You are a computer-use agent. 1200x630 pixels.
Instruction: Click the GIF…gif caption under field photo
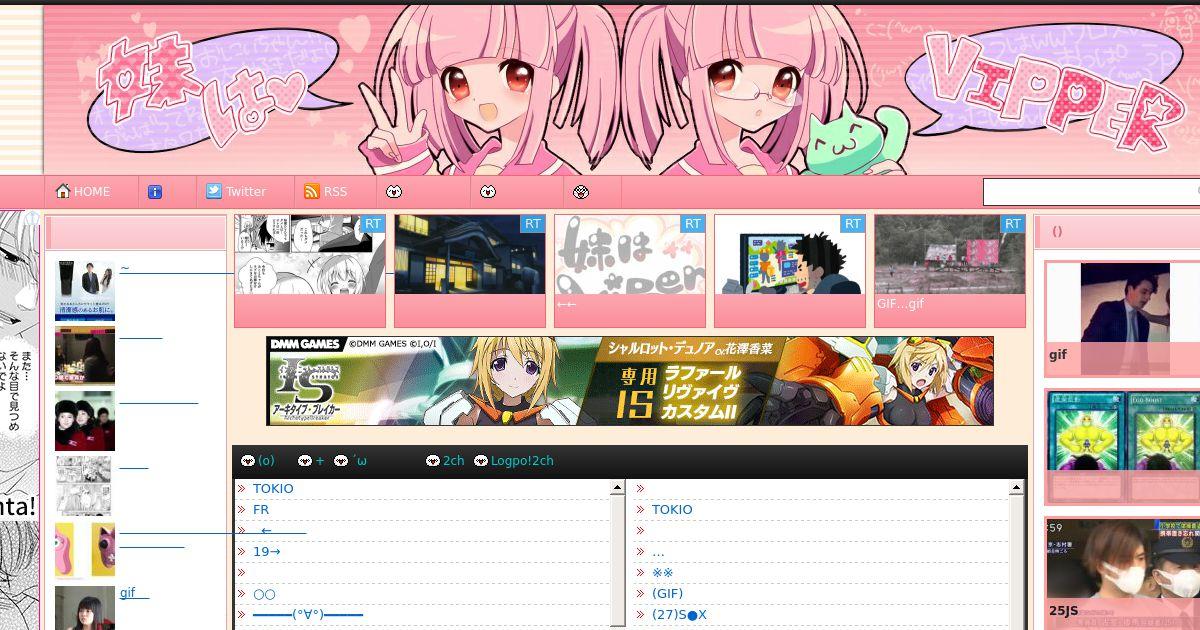tap(900, 304)
